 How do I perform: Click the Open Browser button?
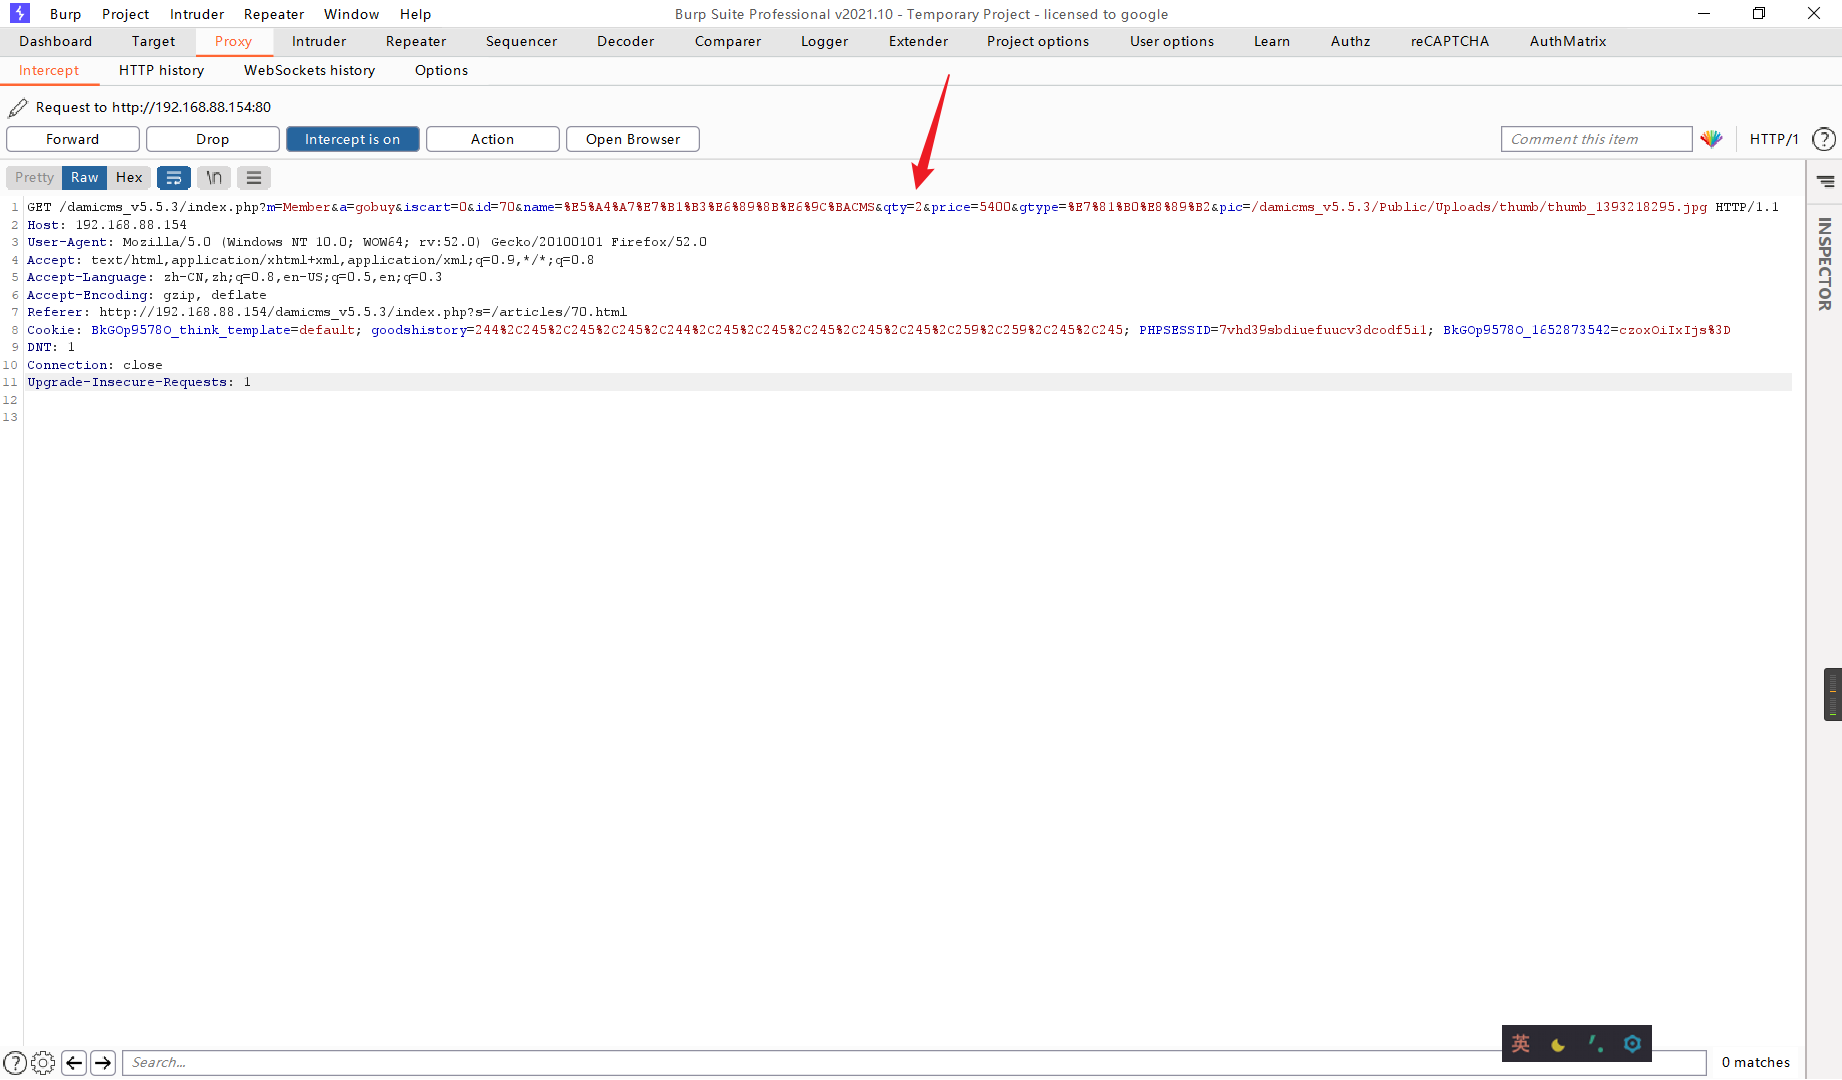pyautogui.click(x=633, y=139)
